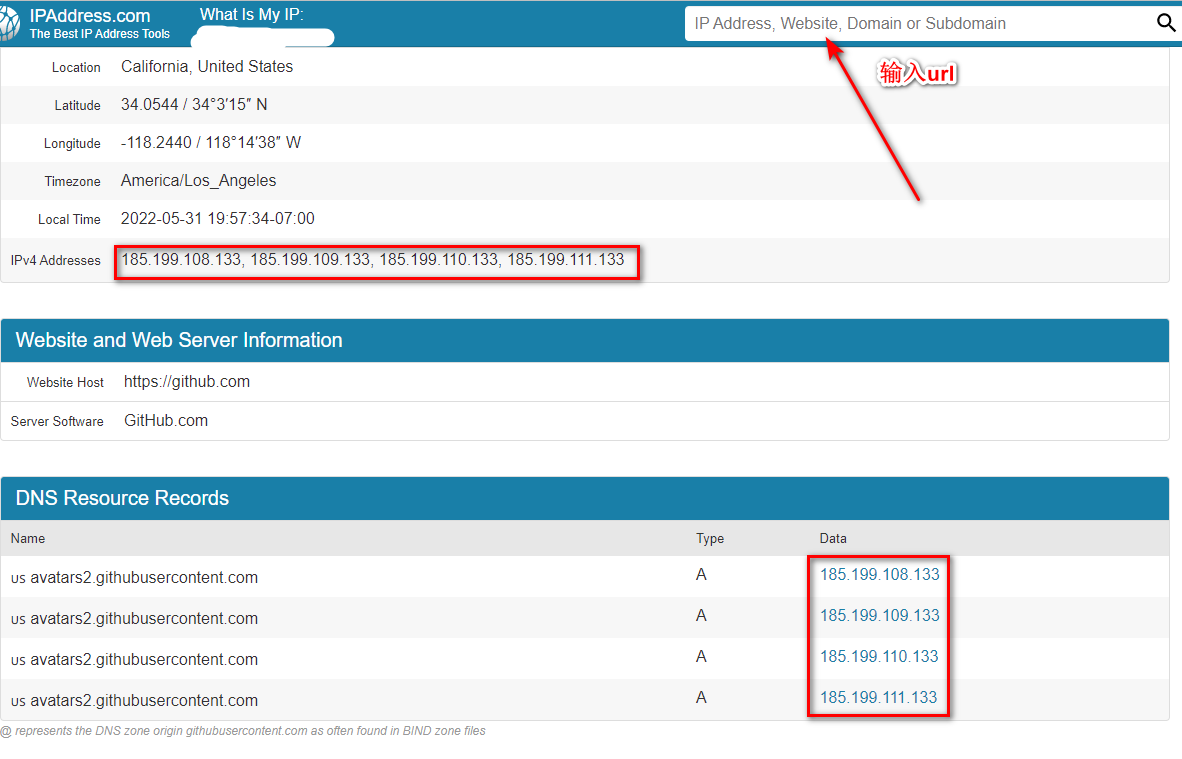Click the latitude value 34.0544
1182x759 pixels.
[194, 104]
